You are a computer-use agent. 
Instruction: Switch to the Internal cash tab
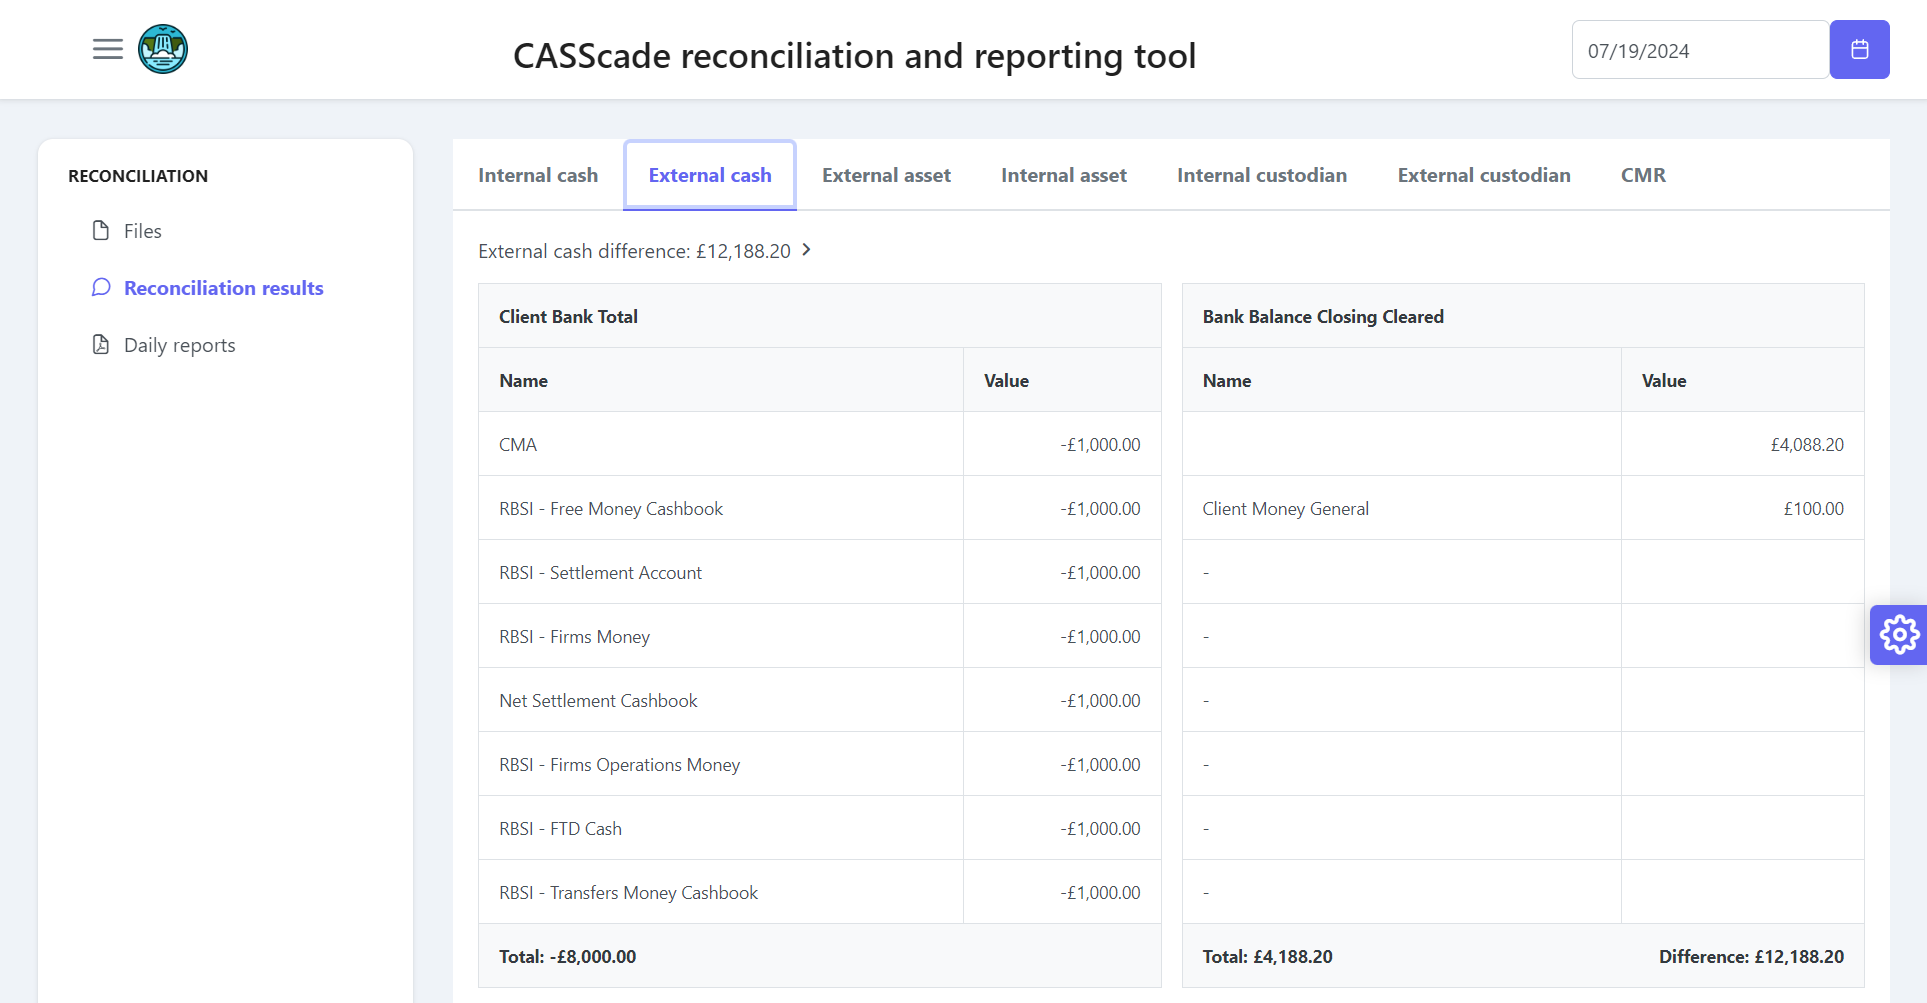click(x=538, y=175)
